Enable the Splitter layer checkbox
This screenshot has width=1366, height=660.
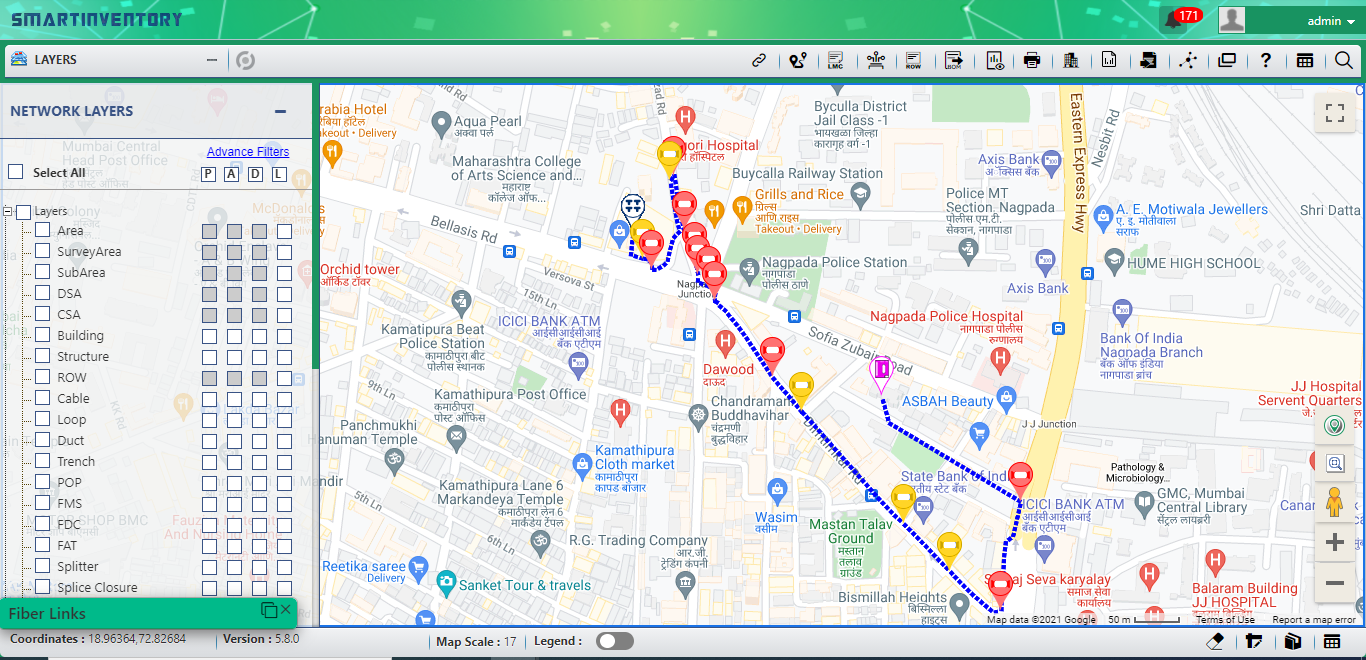click(x=42, y=566)
